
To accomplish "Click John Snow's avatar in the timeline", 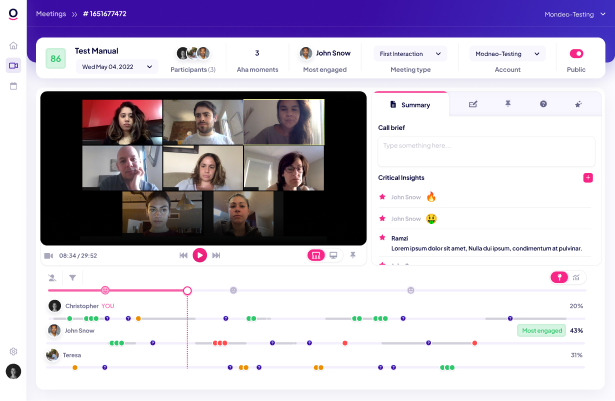I will [54, 330].
